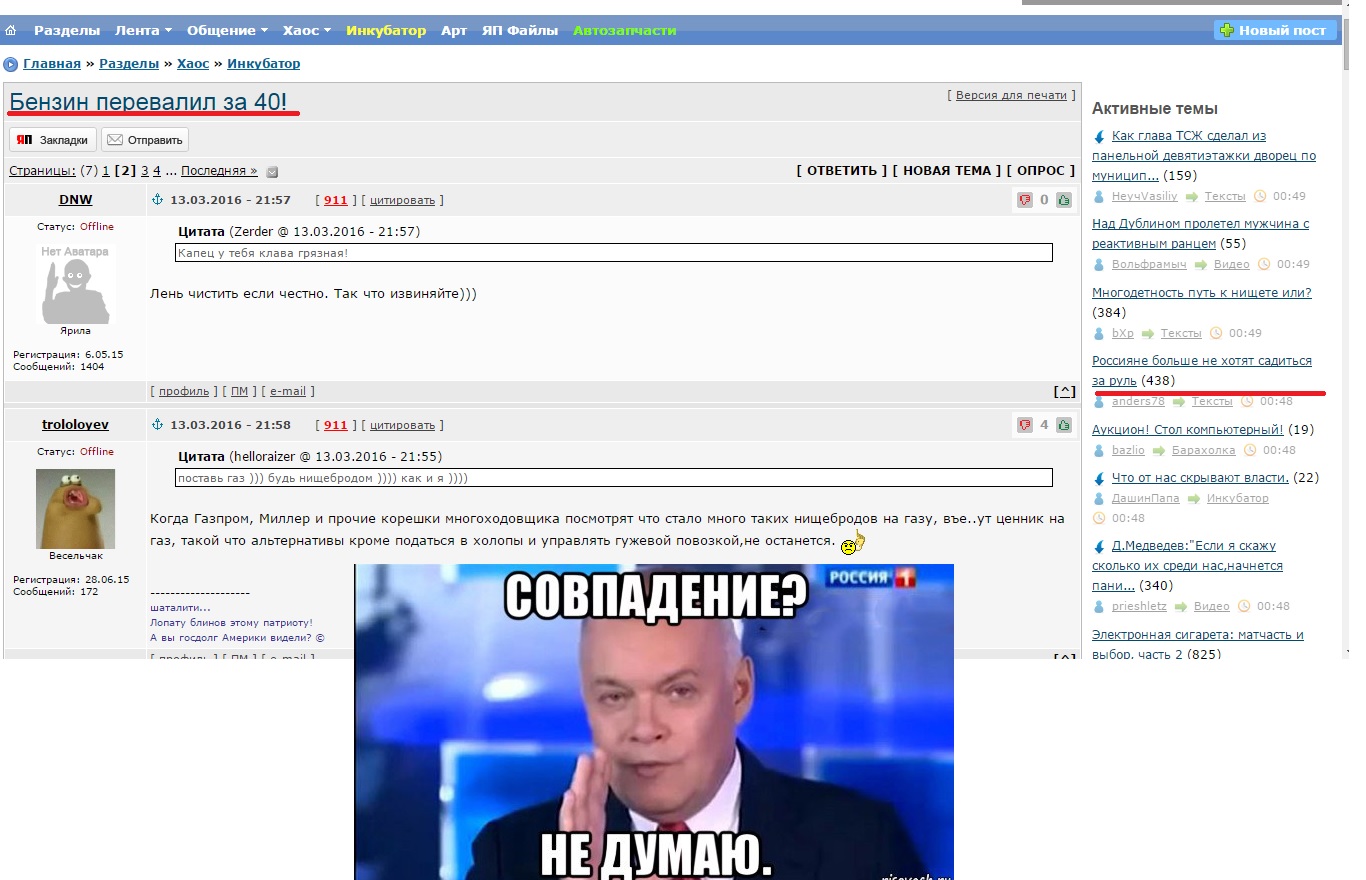Open topic 'Над Дублином пролетел мужчина'

(1200, 234)
